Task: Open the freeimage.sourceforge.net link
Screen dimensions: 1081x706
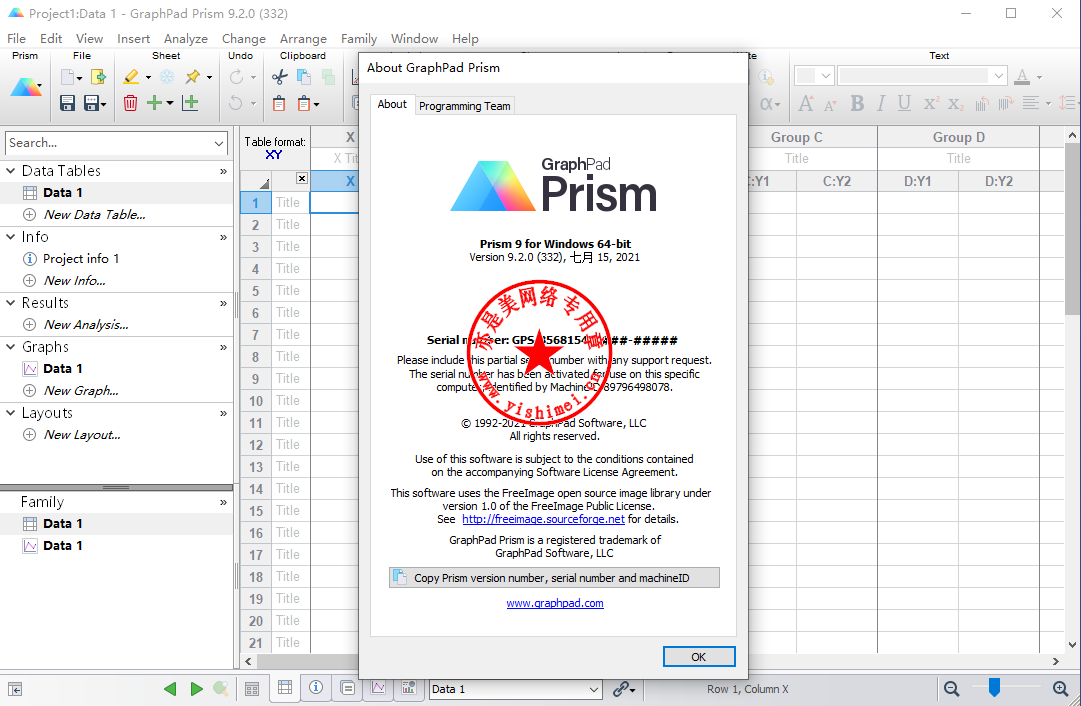Action: pos(543,519)
